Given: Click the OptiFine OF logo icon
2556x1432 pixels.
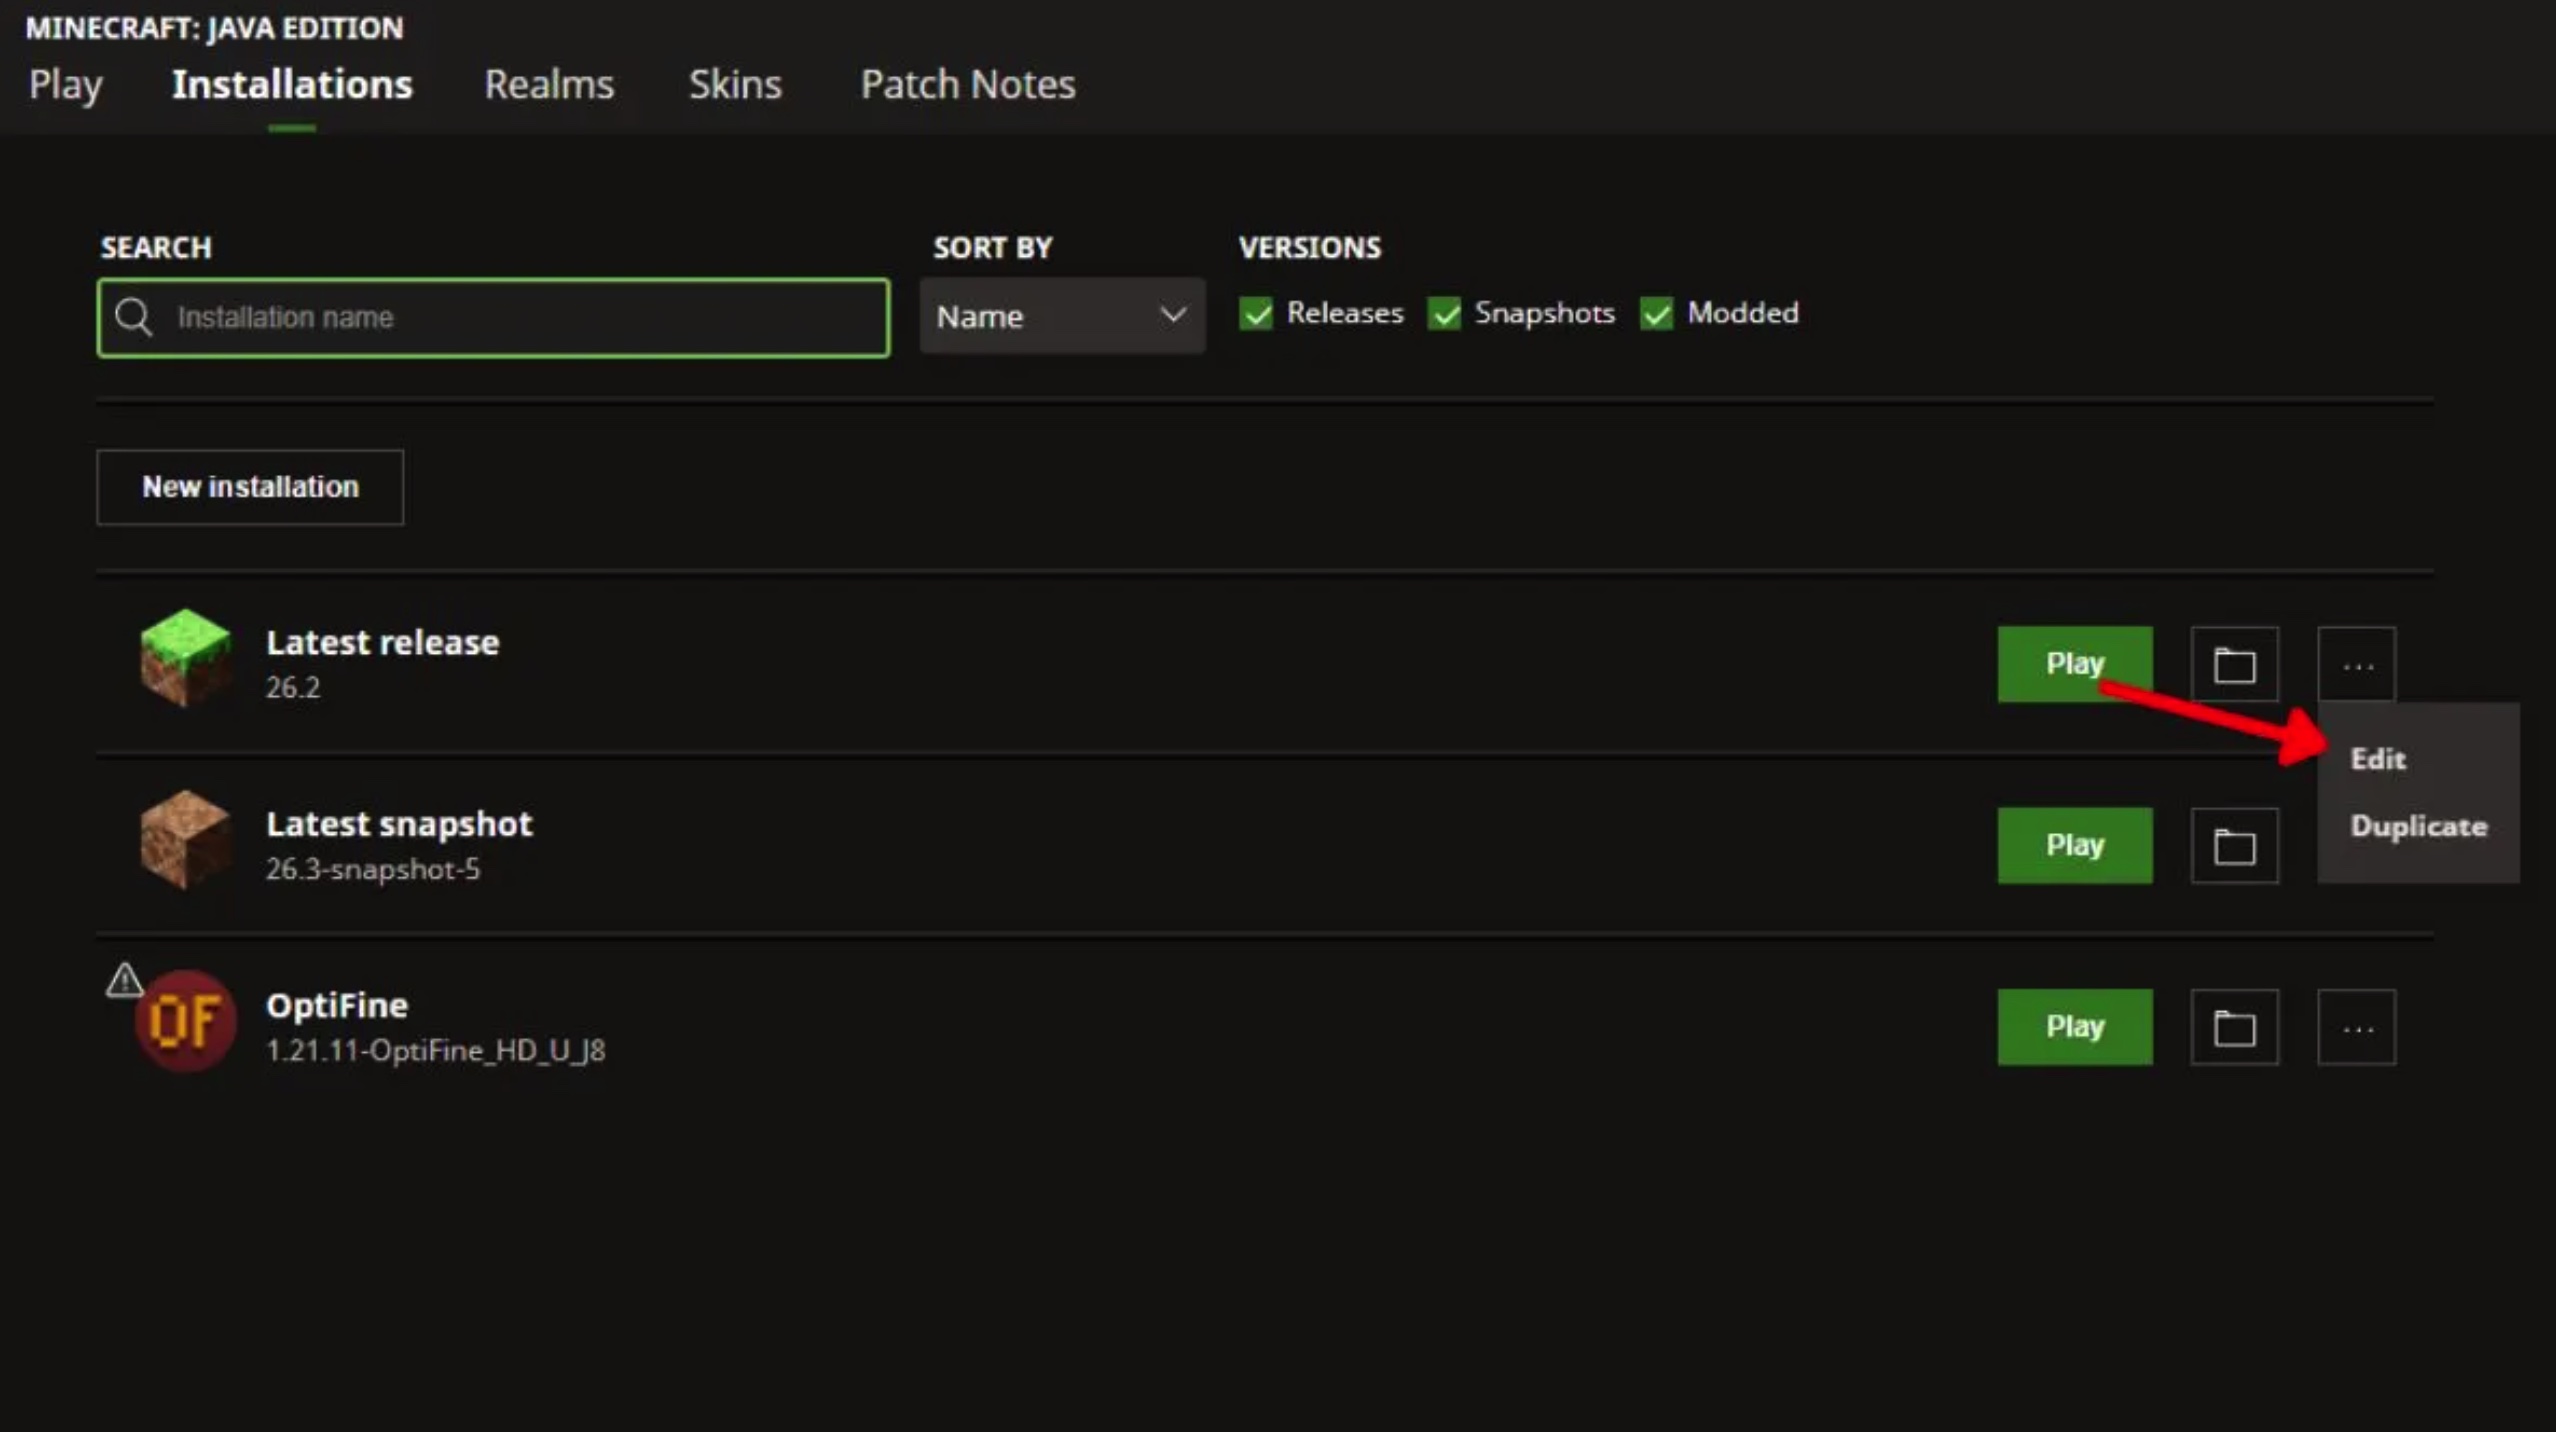Looking at the screenshot, I should [186, 1021].
